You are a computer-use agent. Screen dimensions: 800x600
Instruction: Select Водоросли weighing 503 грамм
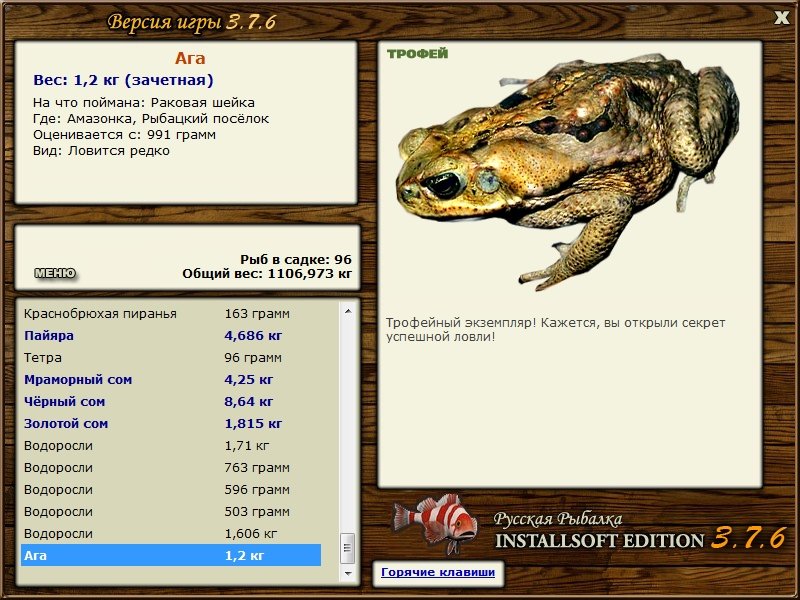coord(171,511)
